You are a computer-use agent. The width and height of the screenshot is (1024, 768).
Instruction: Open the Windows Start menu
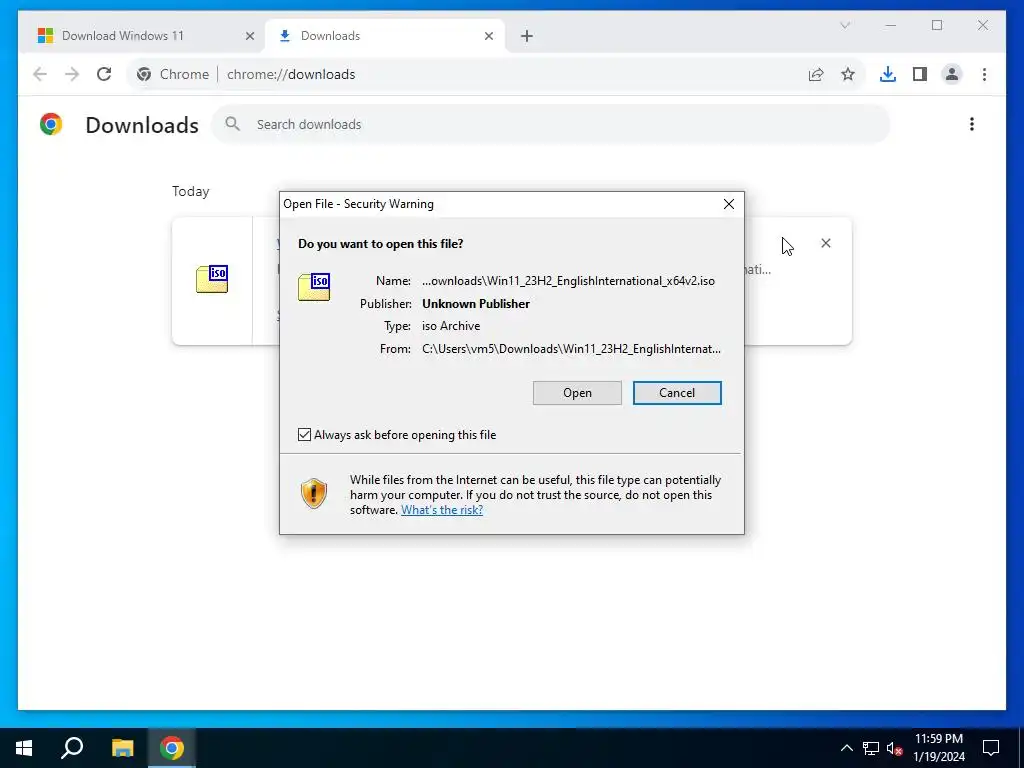coord(24,748)
